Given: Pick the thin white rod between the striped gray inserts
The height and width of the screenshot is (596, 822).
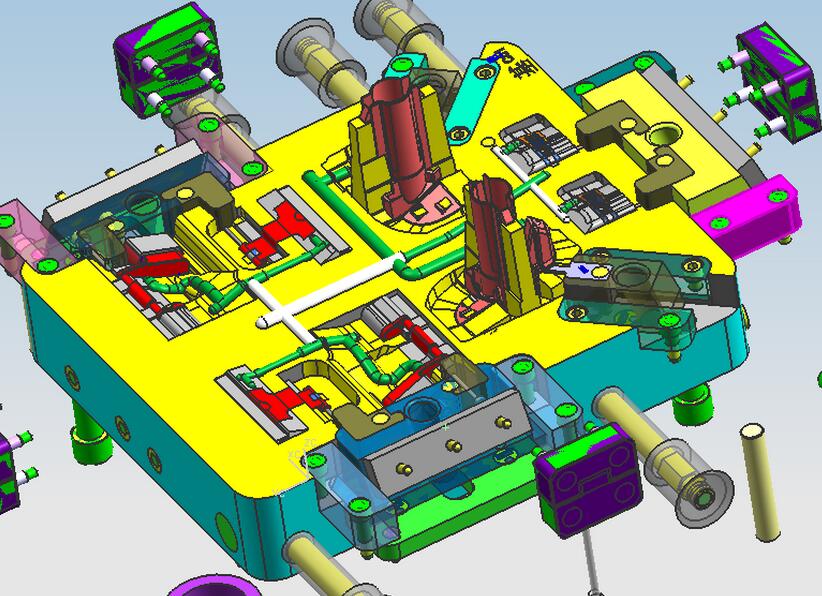Looking at the screenshot, I should click(x=530, y=183).
